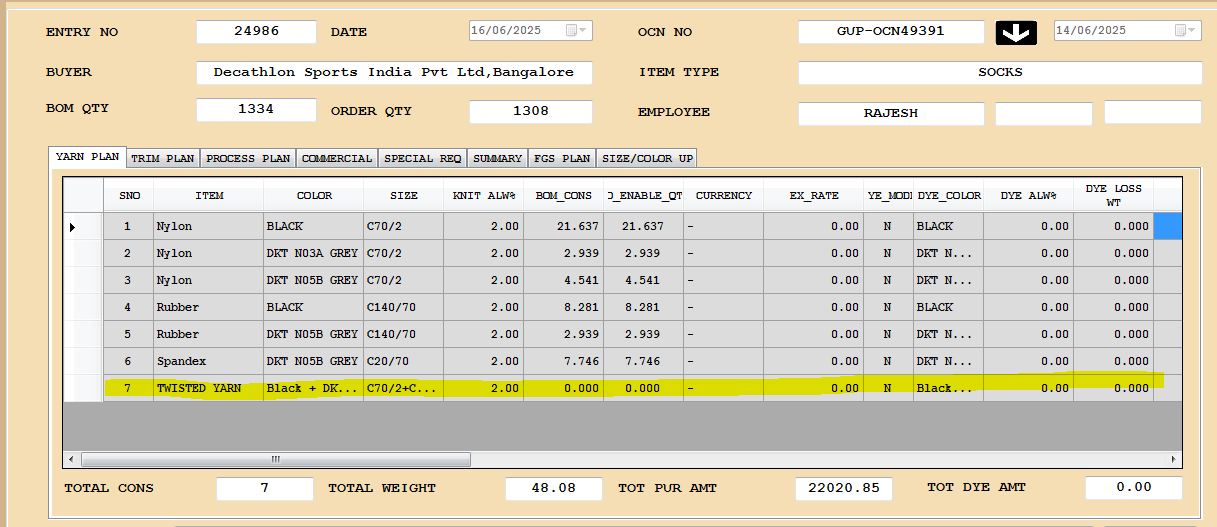Click the BOM_CONS column header

coord(563,195)
